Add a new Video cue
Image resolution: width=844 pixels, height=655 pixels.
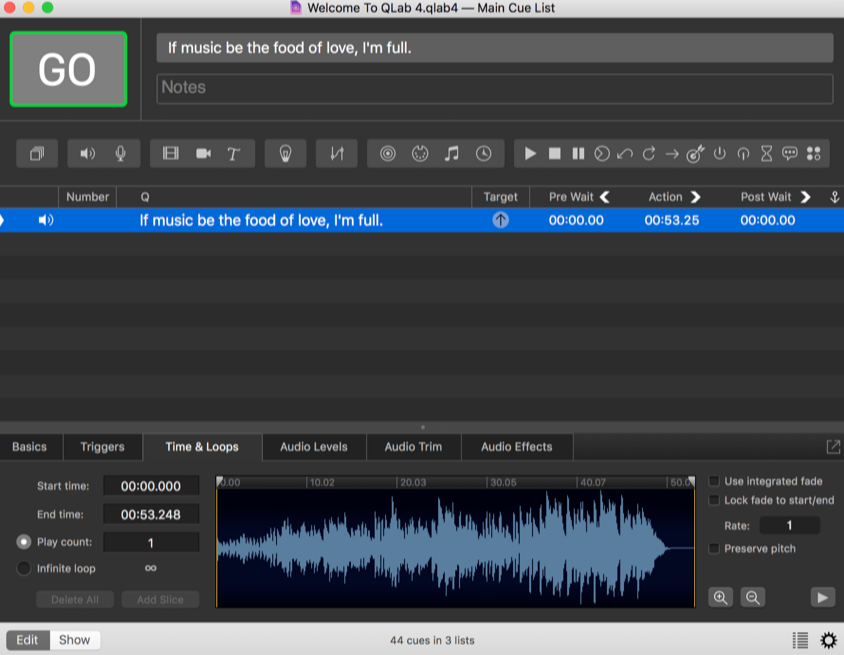pos(171,154)
